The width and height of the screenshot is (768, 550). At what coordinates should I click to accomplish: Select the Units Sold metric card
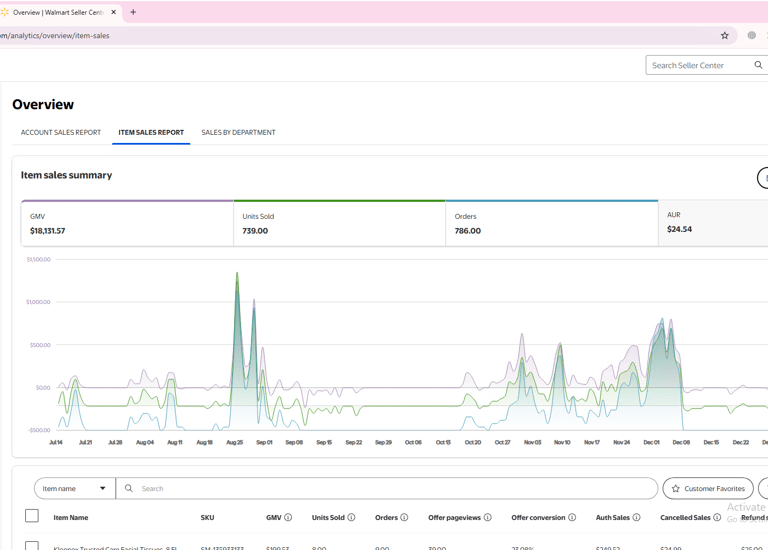[339, 223]
